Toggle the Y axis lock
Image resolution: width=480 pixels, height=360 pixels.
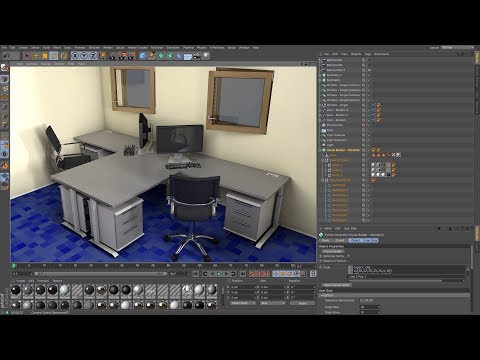tap(84, 56)
